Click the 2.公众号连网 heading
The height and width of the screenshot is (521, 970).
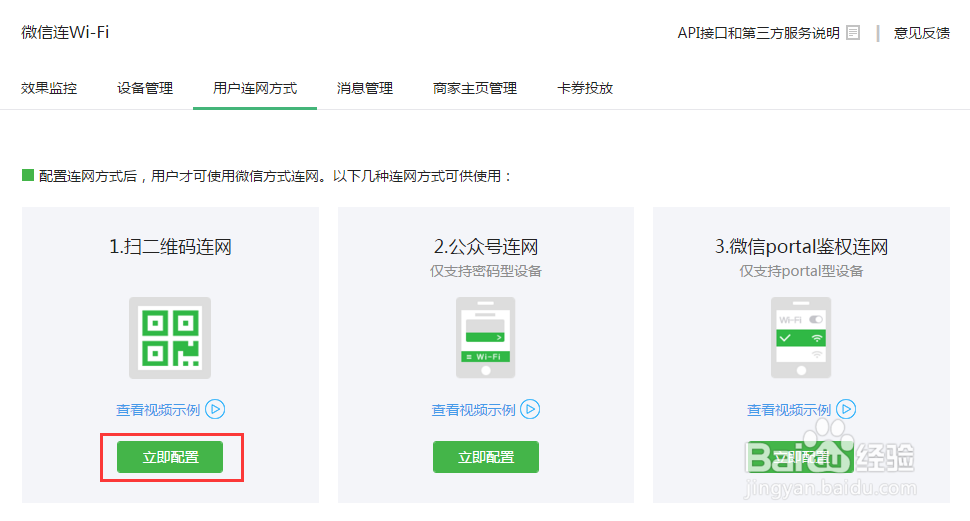(486, 247)
